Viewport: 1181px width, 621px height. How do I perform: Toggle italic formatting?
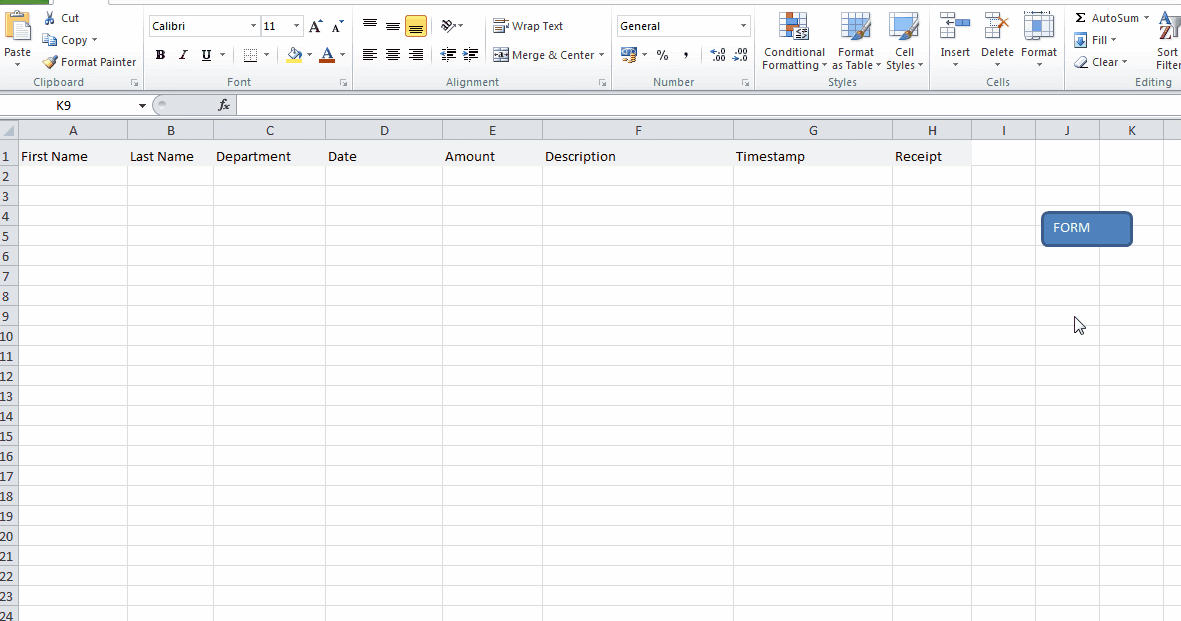[180, 54]
